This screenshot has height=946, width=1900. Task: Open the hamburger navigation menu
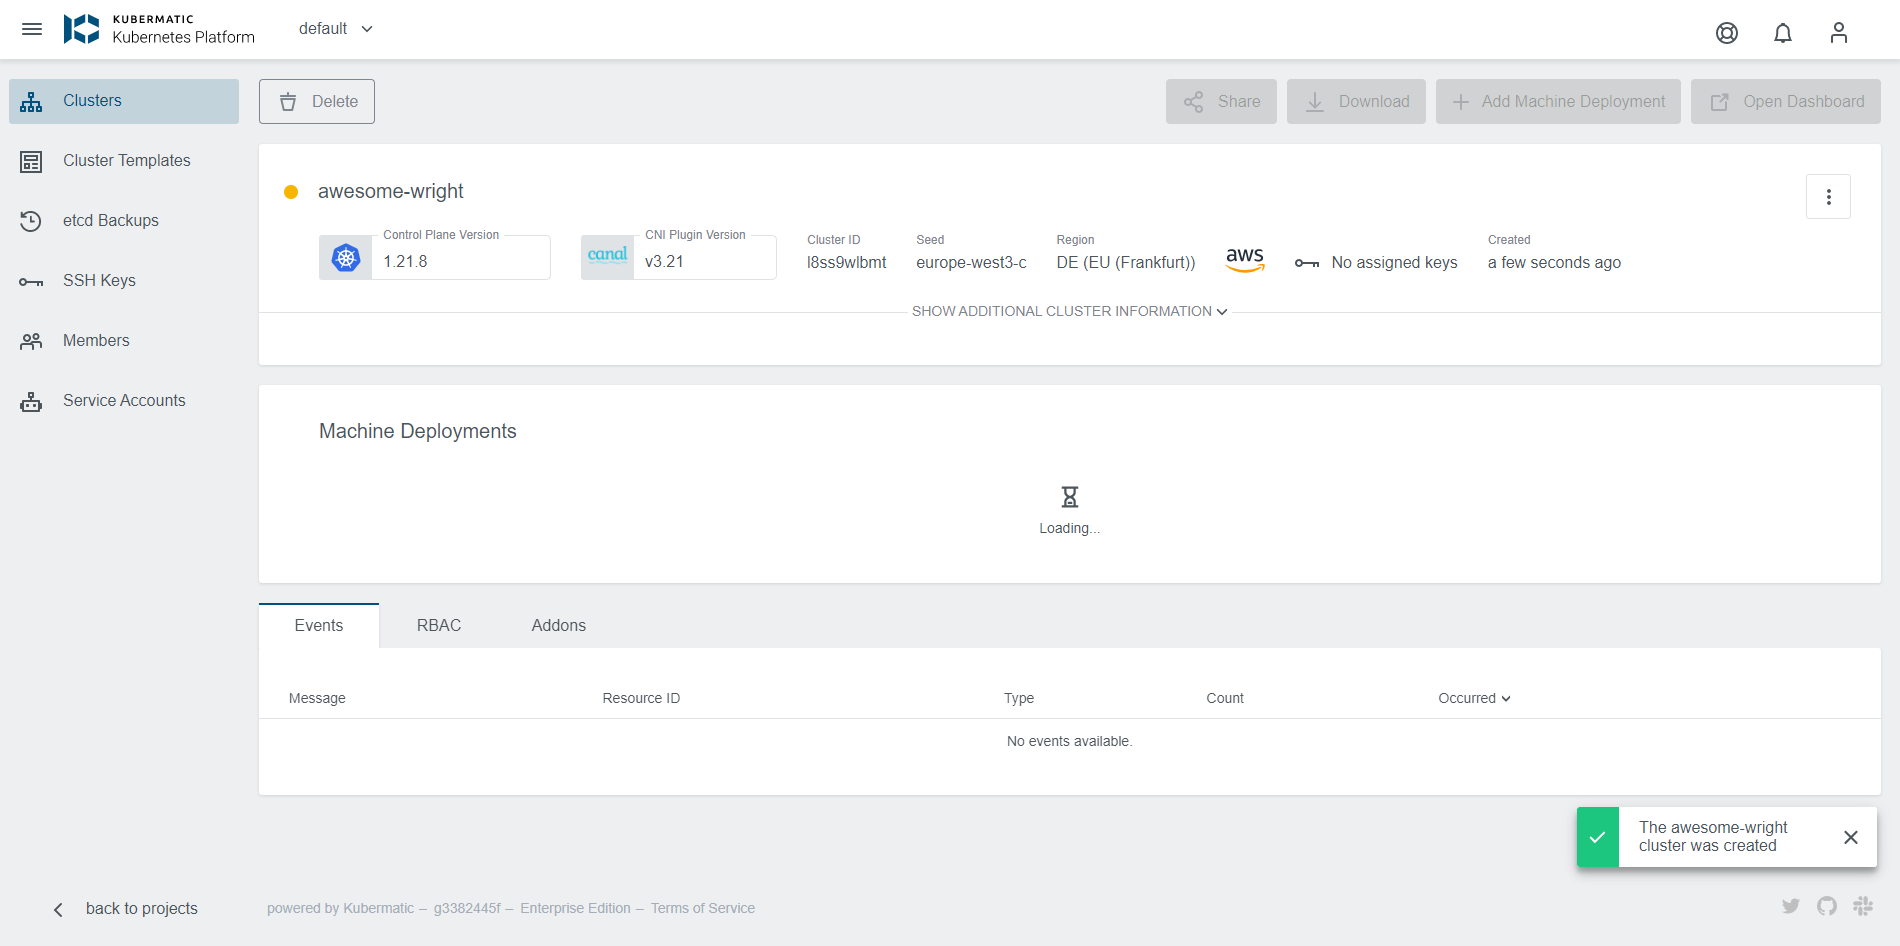[32, 29]
